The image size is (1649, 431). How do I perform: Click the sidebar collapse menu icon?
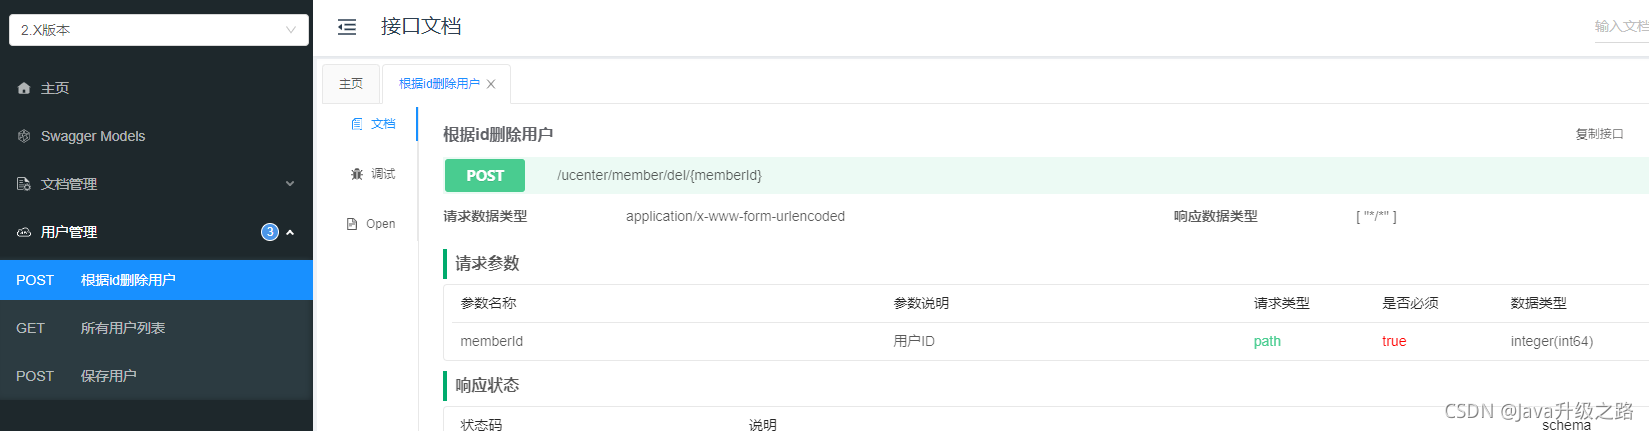[347, 27]
